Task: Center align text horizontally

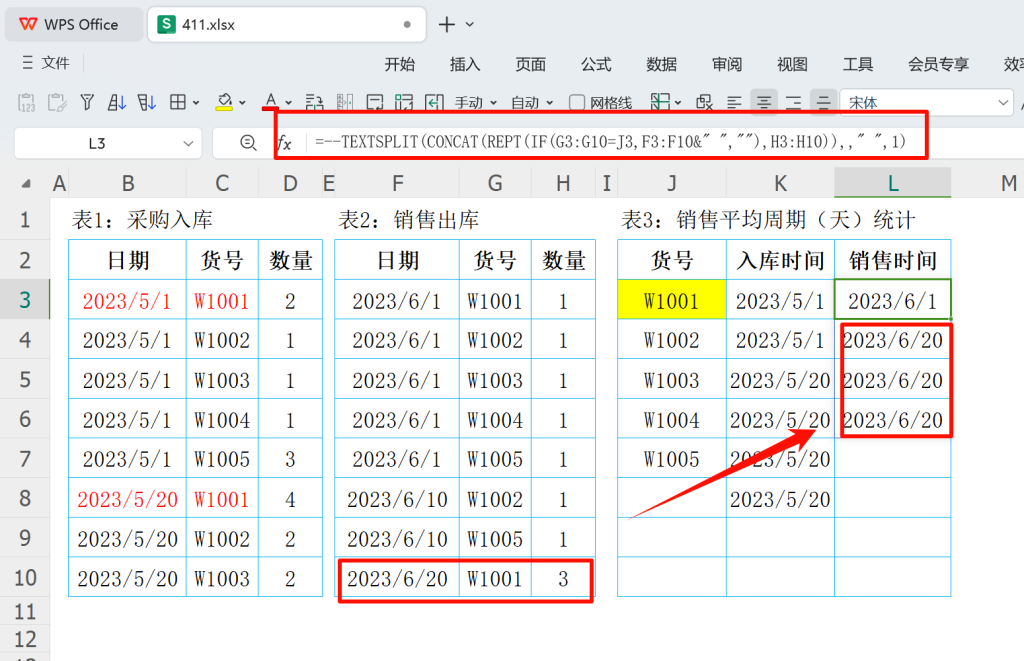Action: (x=764, y=103)
